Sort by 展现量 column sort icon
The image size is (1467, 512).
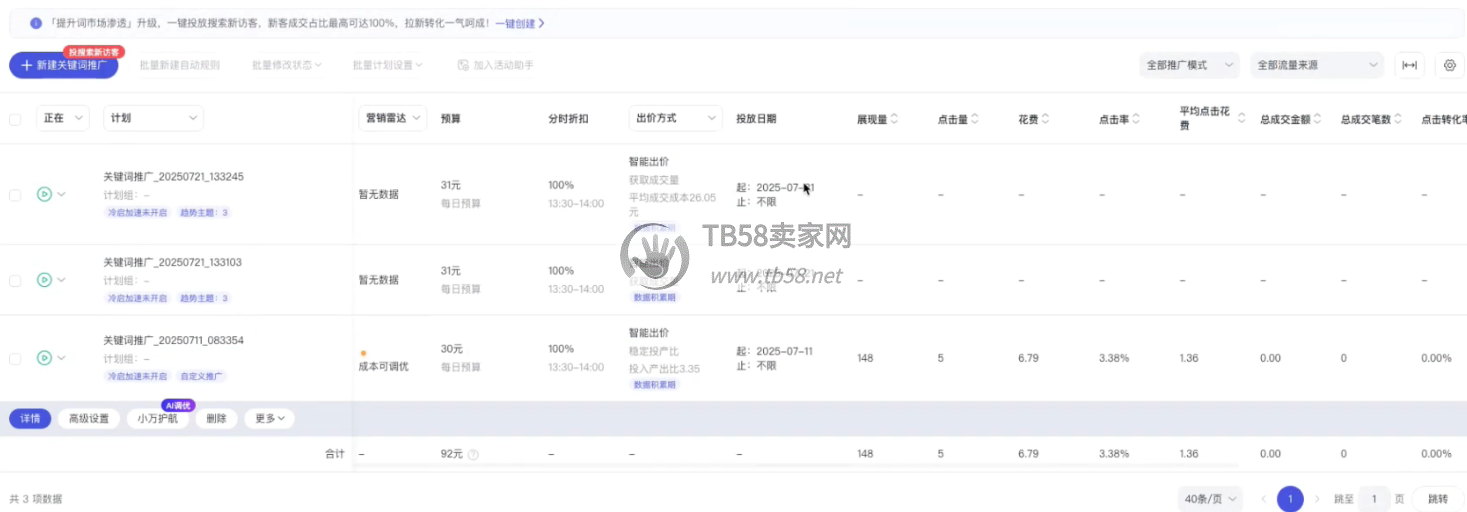894,119
